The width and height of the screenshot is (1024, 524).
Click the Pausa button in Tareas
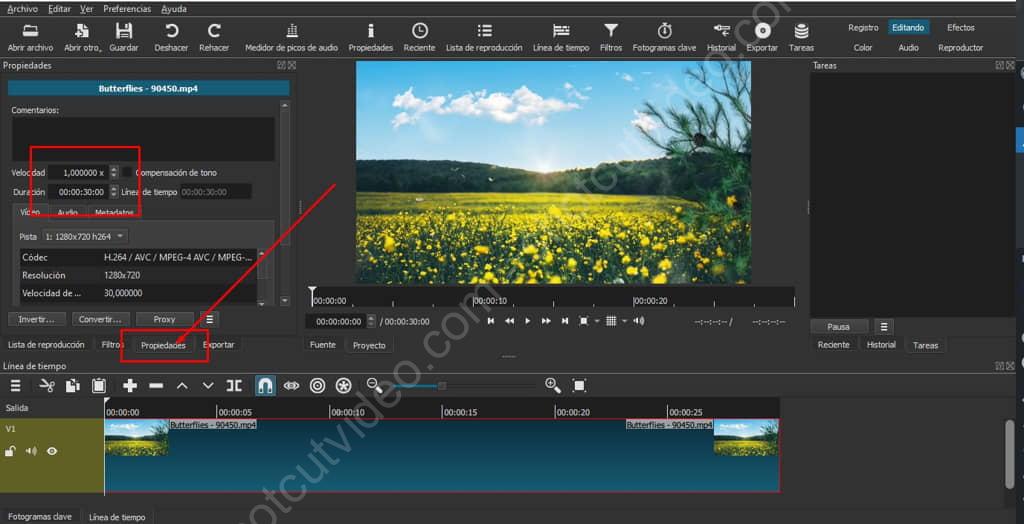point(838,326)
